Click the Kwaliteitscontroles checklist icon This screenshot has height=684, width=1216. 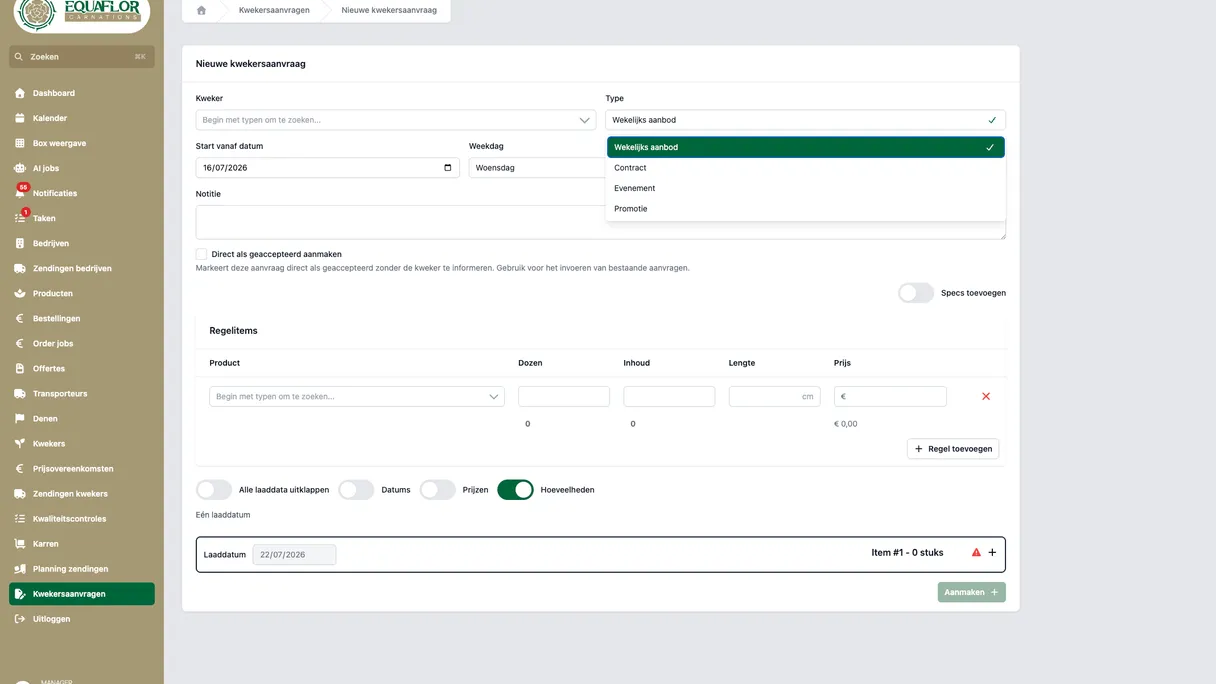point(19,518)
